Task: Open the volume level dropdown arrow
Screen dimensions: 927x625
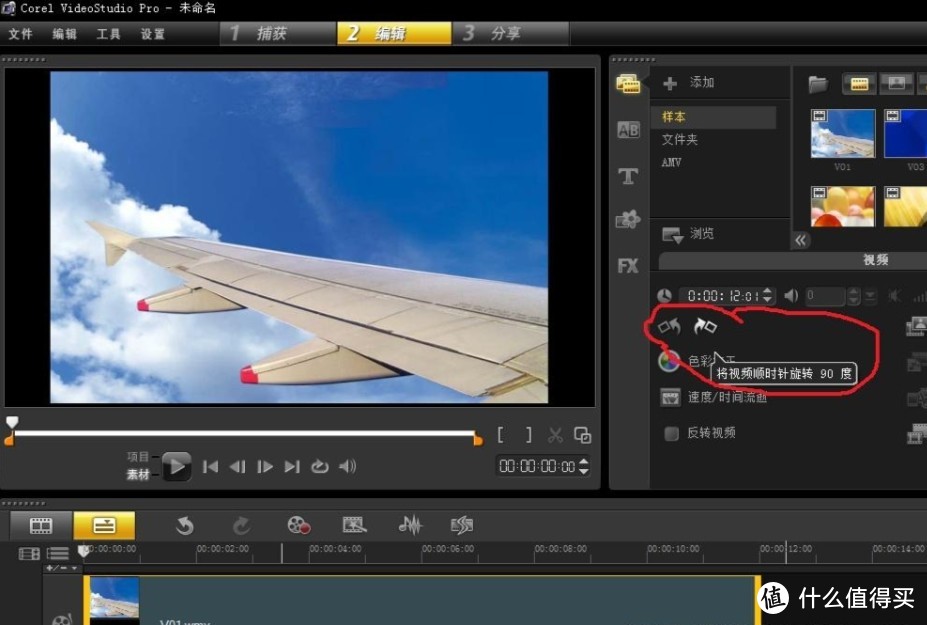Action: tap(870, 296)
